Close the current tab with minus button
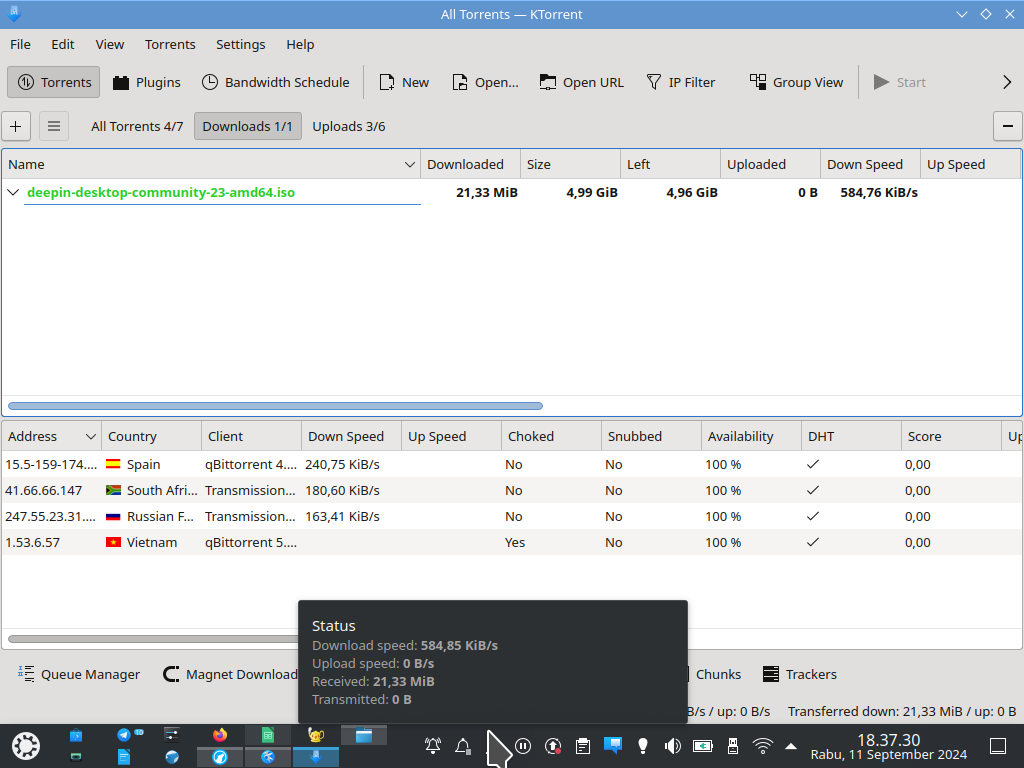1024x768 pixels. coord(1007,126)
